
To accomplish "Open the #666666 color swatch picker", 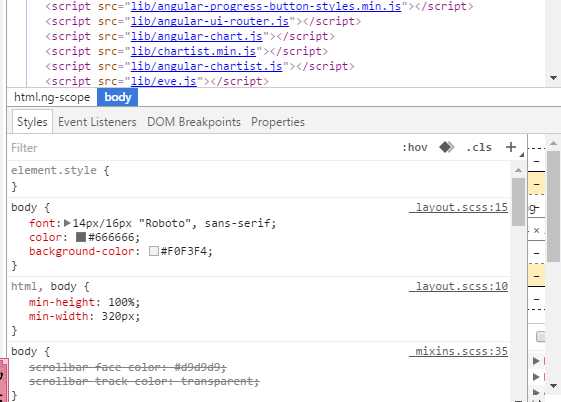I will [x=81, y=237].
